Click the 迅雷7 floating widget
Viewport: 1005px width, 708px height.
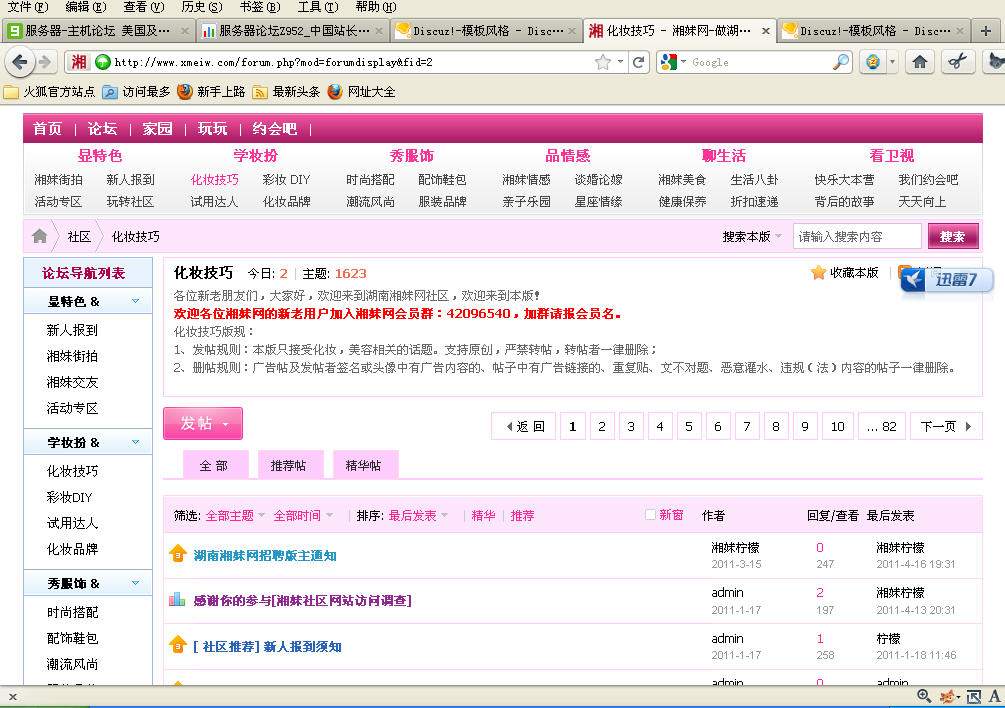(x=947, y=279)
